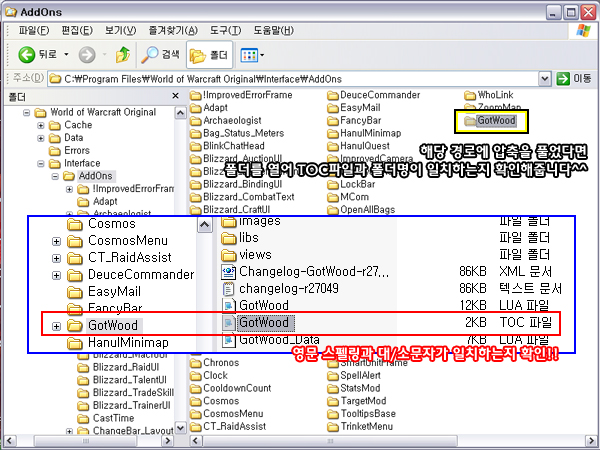600x450 pixels.
Task: Click the green Forward arrow icon
Action: (x=86, y=53)
